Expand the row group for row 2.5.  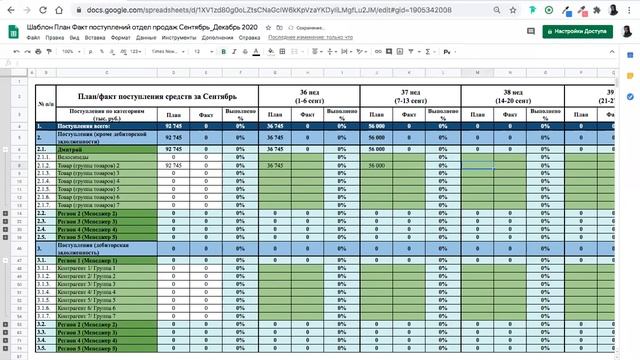[x=5, y=237]
